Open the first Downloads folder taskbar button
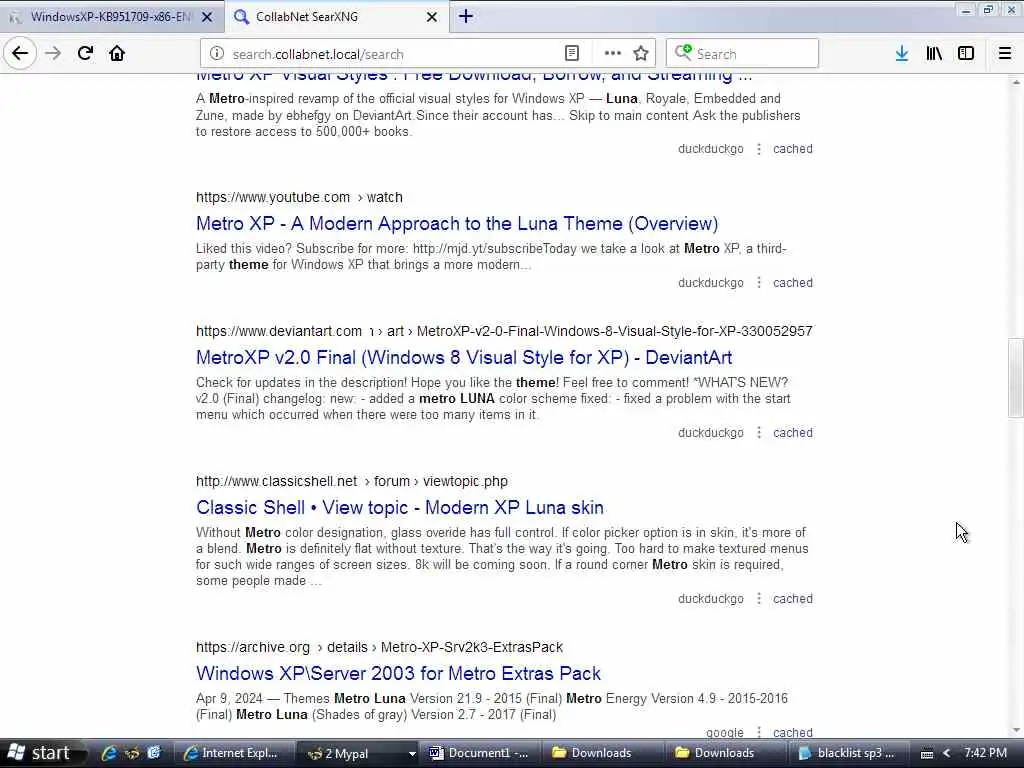1024x768 pixels. coord(601,753)
